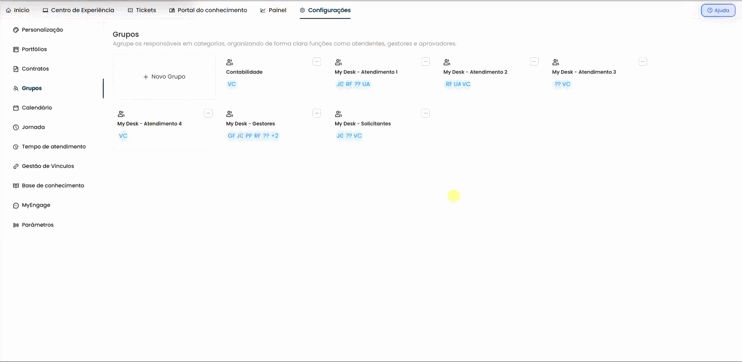742x362 pixels.
Task: Open the Tickets tab
Action: coord(141,10)
